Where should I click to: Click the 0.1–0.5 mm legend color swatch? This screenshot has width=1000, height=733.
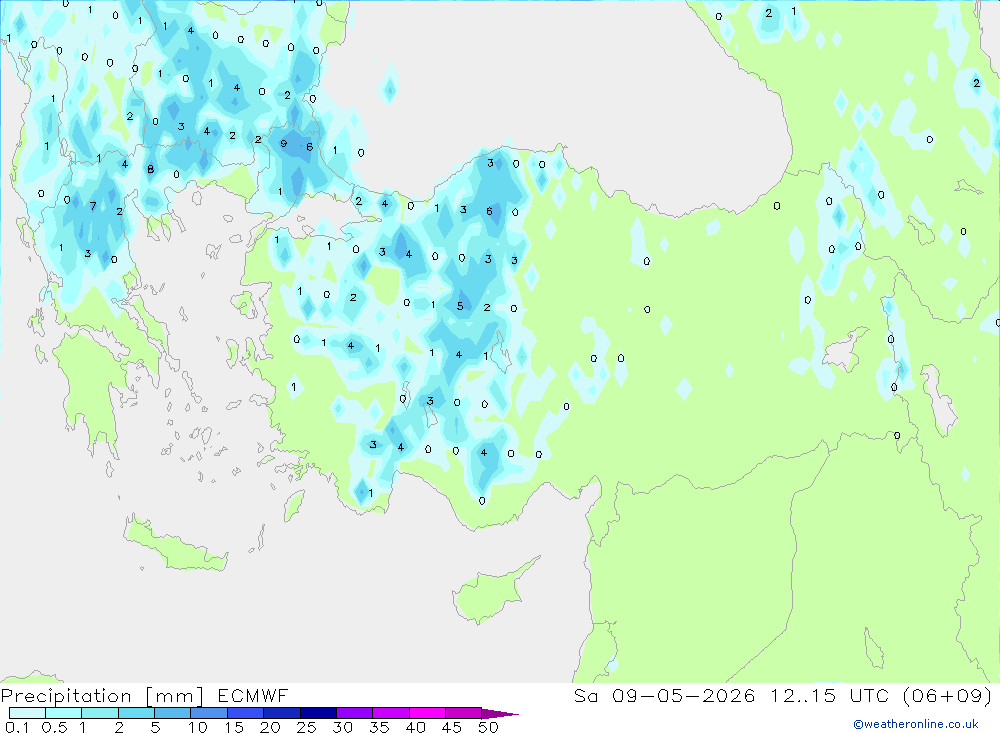[x=27, y=713]
